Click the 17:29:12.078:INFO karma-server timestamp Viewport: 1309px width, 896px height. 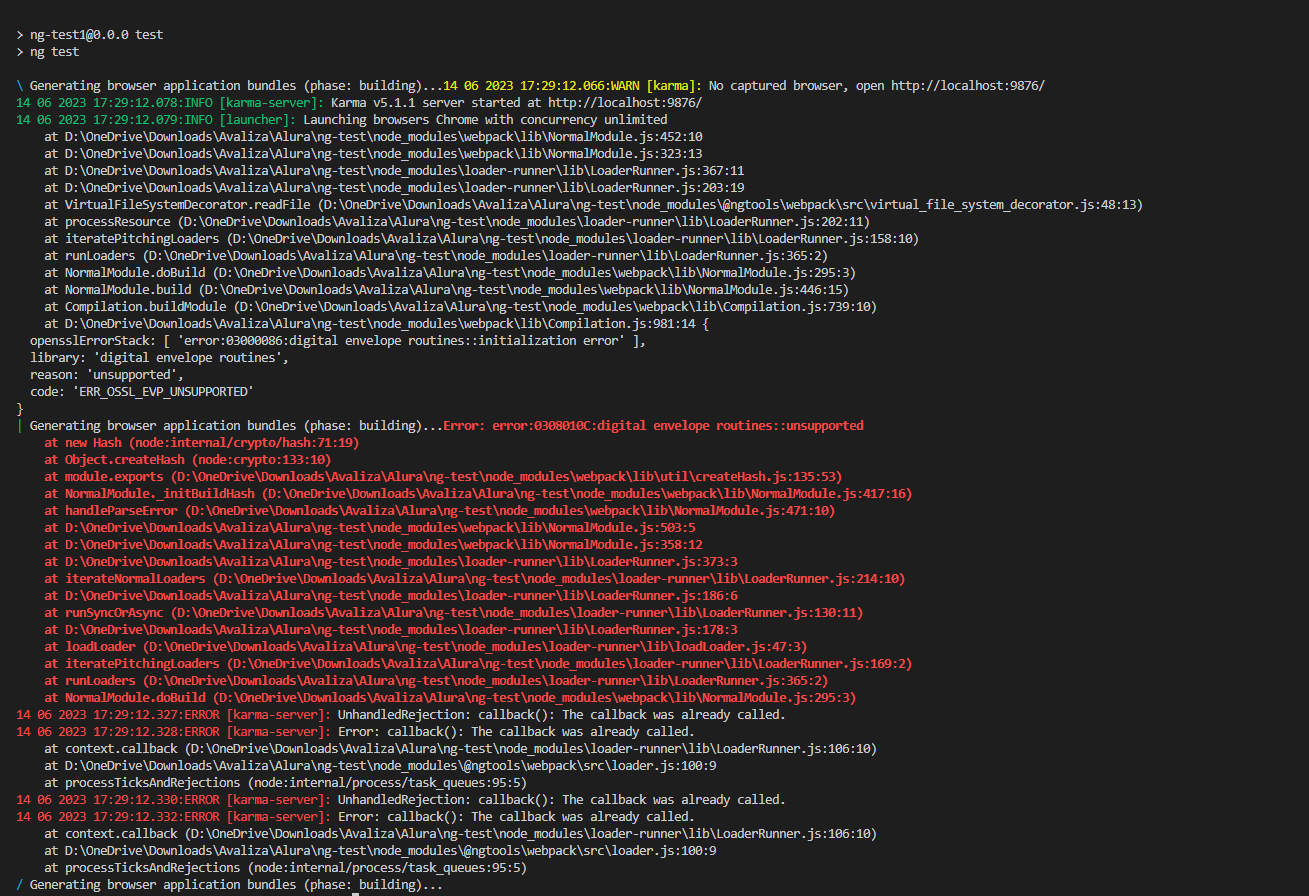pyautogui.click(x=114, y=103)
